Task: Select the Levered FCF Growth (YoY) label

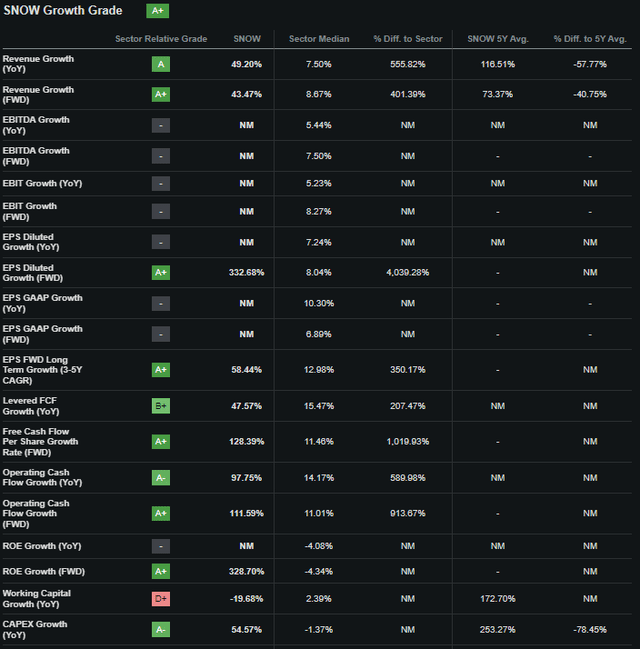Action: 31,406
